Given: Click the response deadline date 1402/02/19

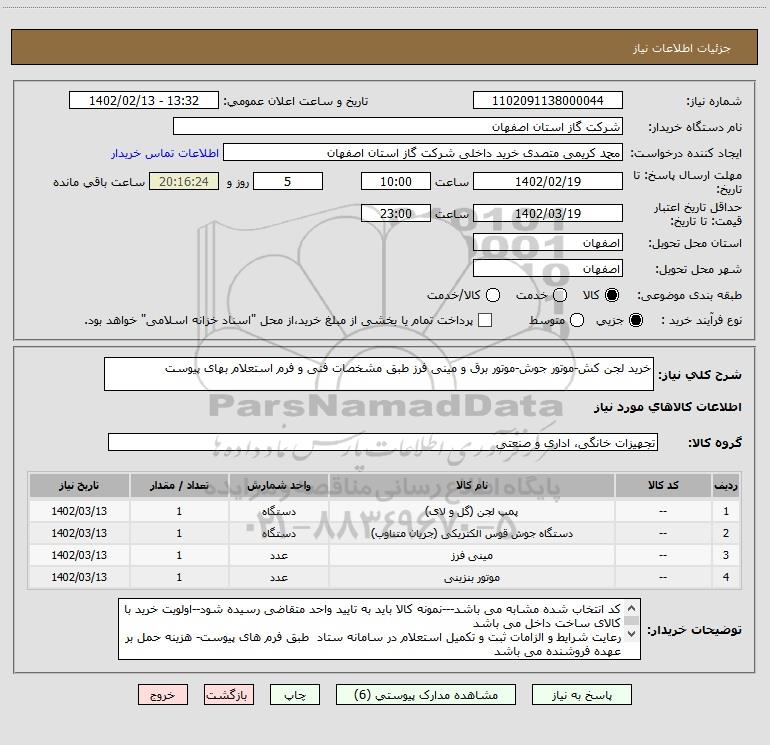Looking at the screenshot, I should [x=548, y=181].
